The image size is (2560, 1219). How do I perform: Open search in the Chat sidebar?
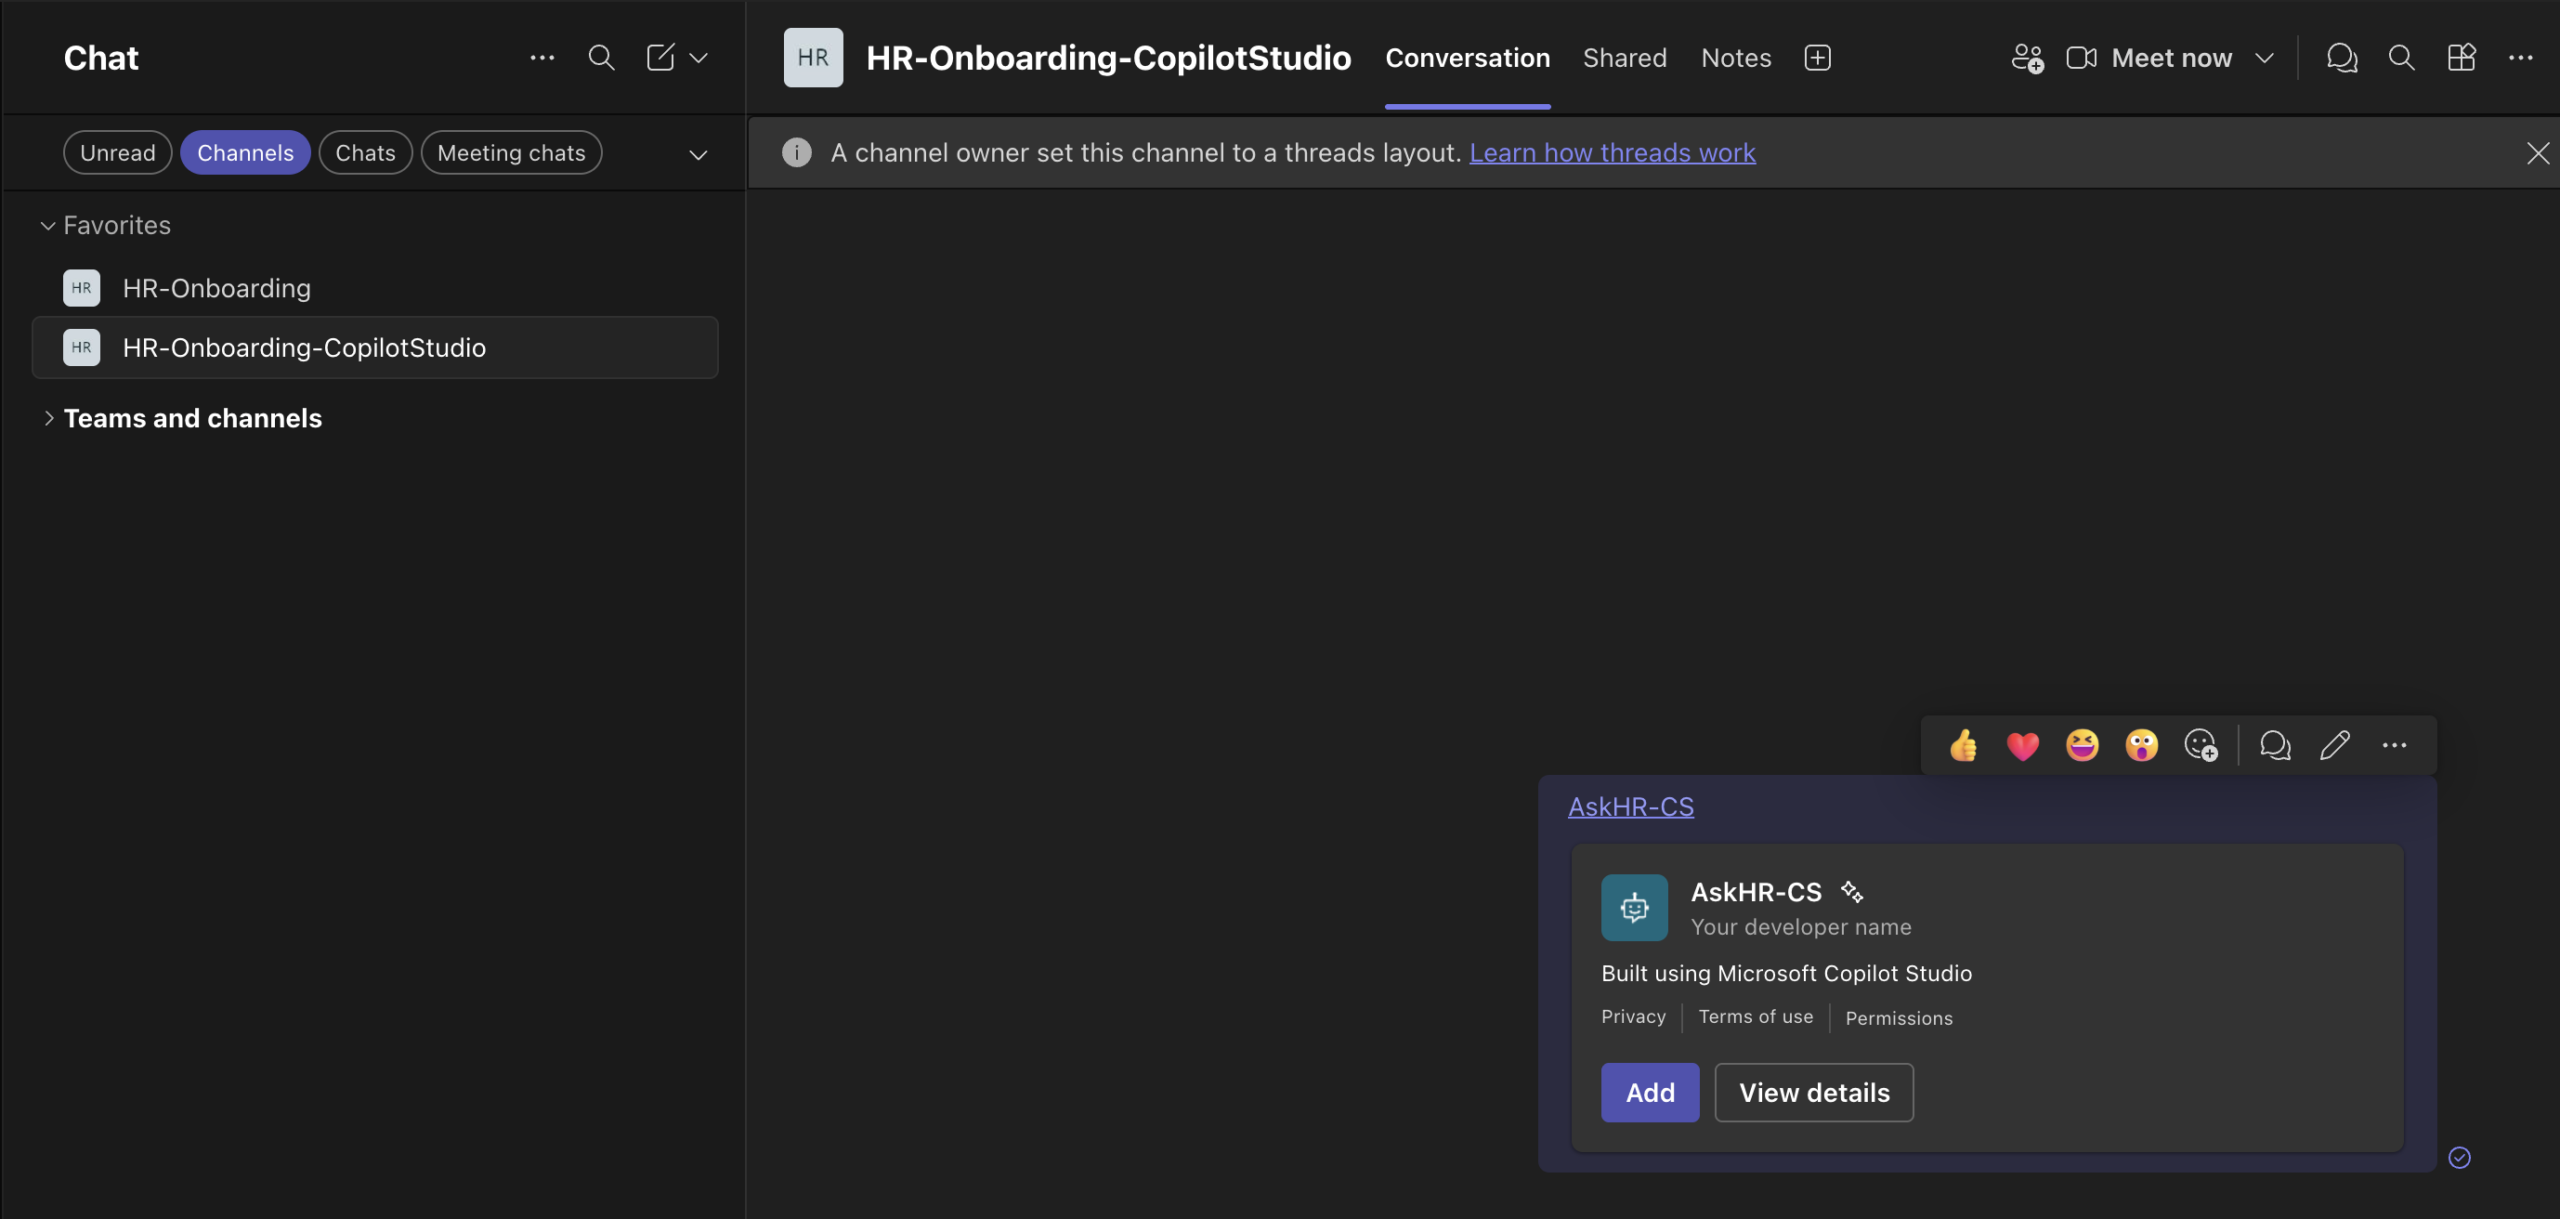point(602,57)
